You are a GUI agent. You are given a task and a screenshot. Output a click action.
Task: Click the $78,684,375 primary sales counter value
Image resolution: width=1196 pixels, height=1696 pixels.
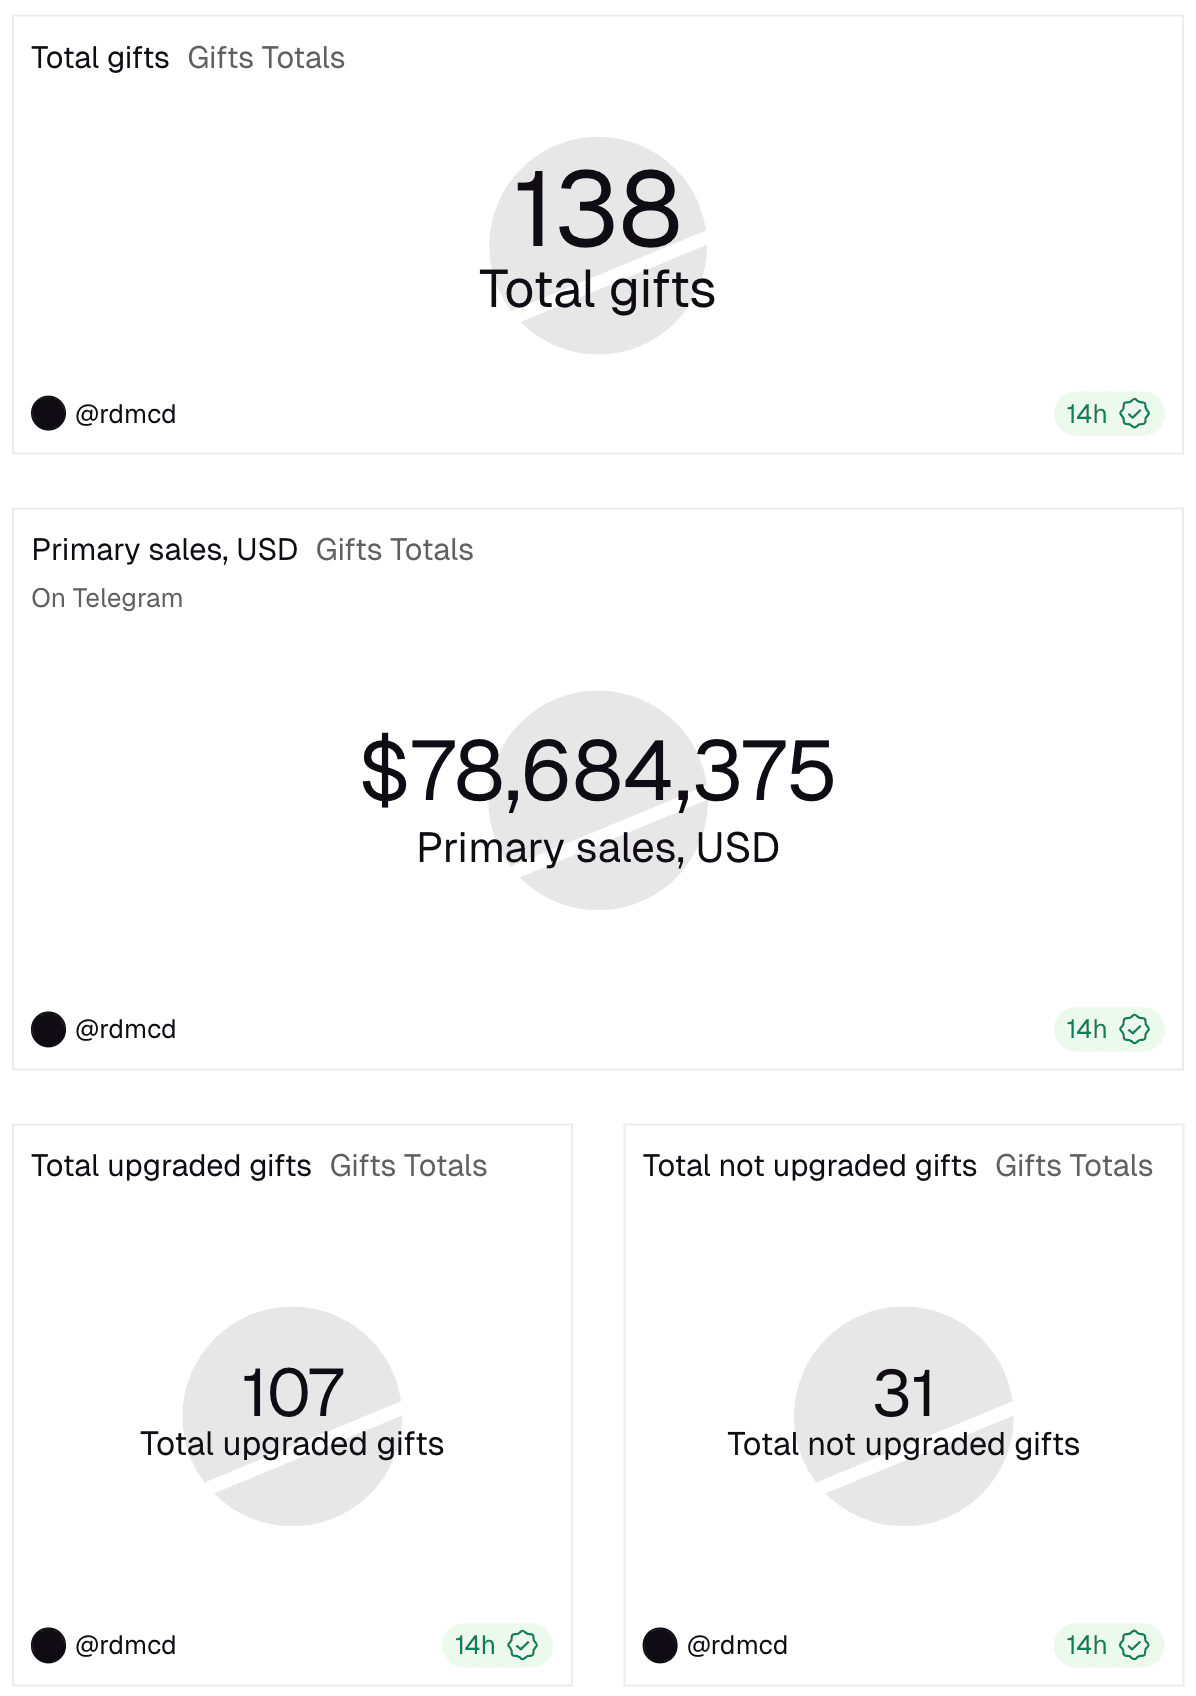[597, 771]
